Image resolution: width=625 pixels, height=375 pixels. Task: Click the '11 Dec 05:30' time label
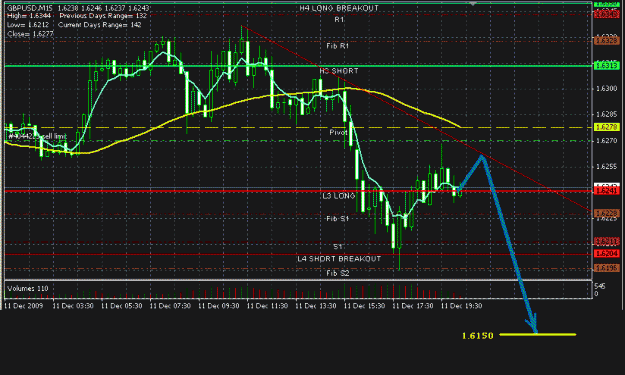122,306
